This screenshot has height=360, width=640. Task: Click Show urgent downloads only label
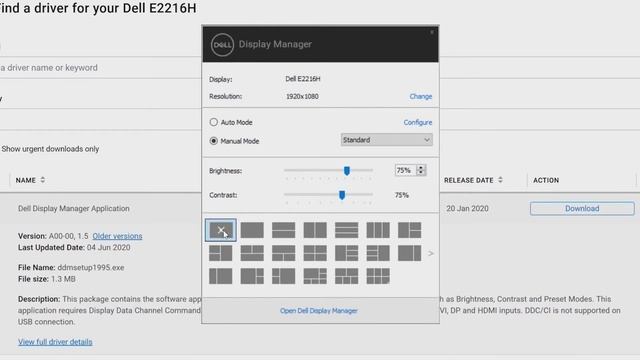50,149
